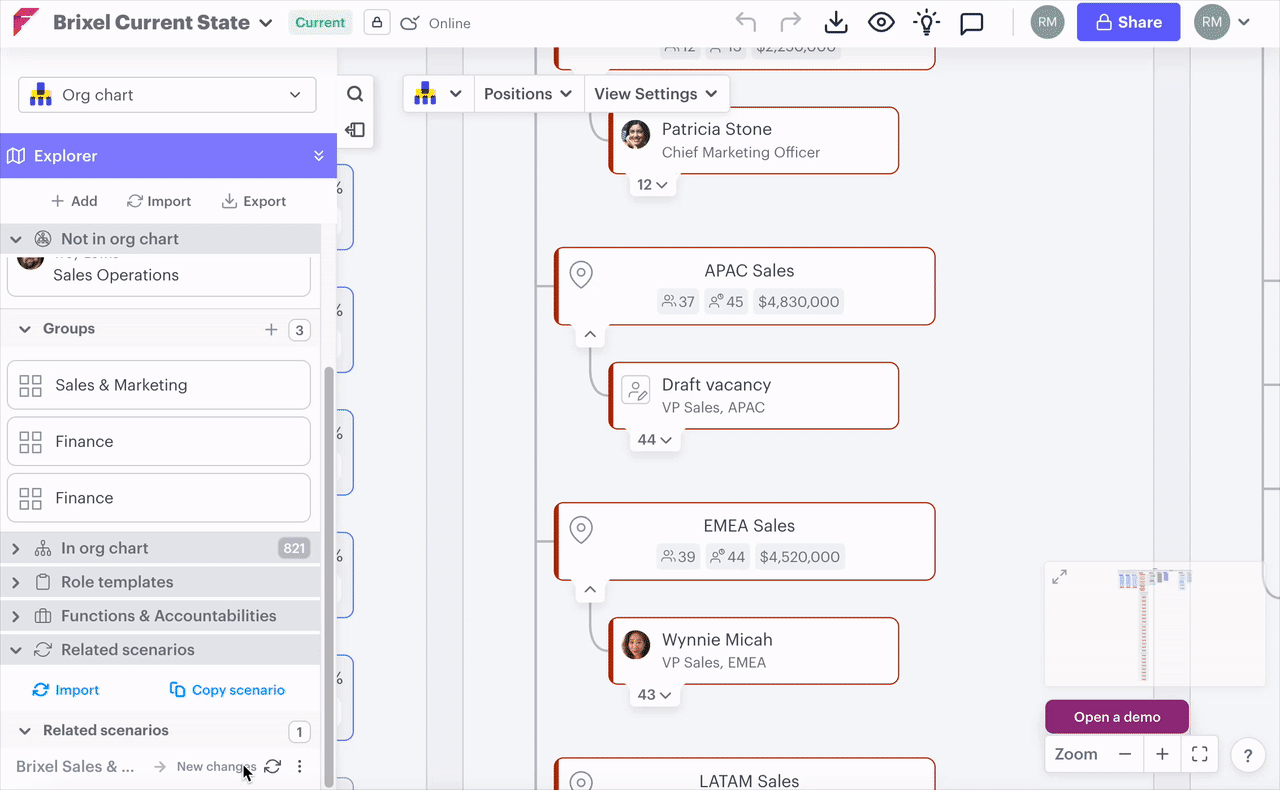Open three-dot menu for Brixel Sales scenario
The image size is (1280, 790).
(x=299, y=767)
